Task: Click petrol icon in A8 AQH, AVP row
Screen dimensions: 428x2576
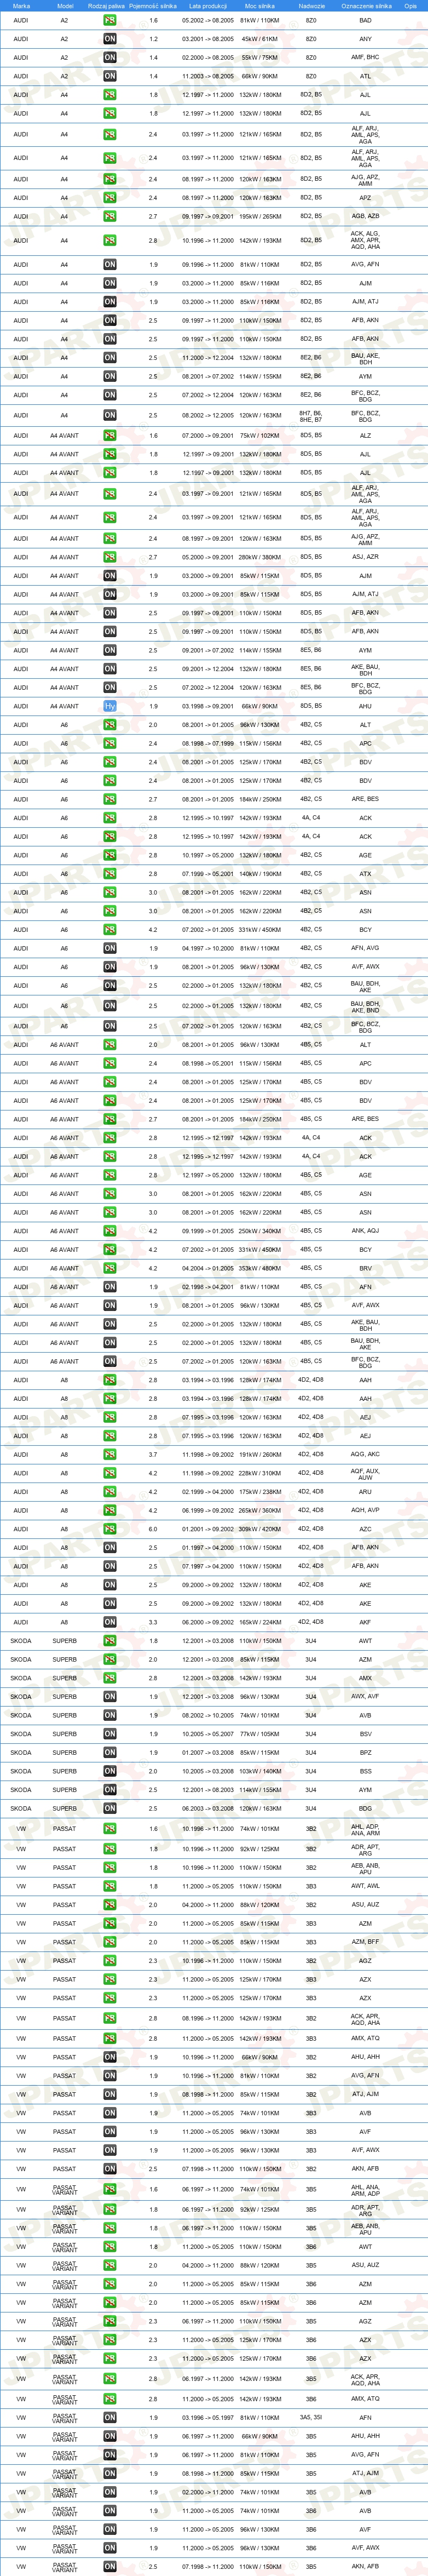Action: 110,1511
